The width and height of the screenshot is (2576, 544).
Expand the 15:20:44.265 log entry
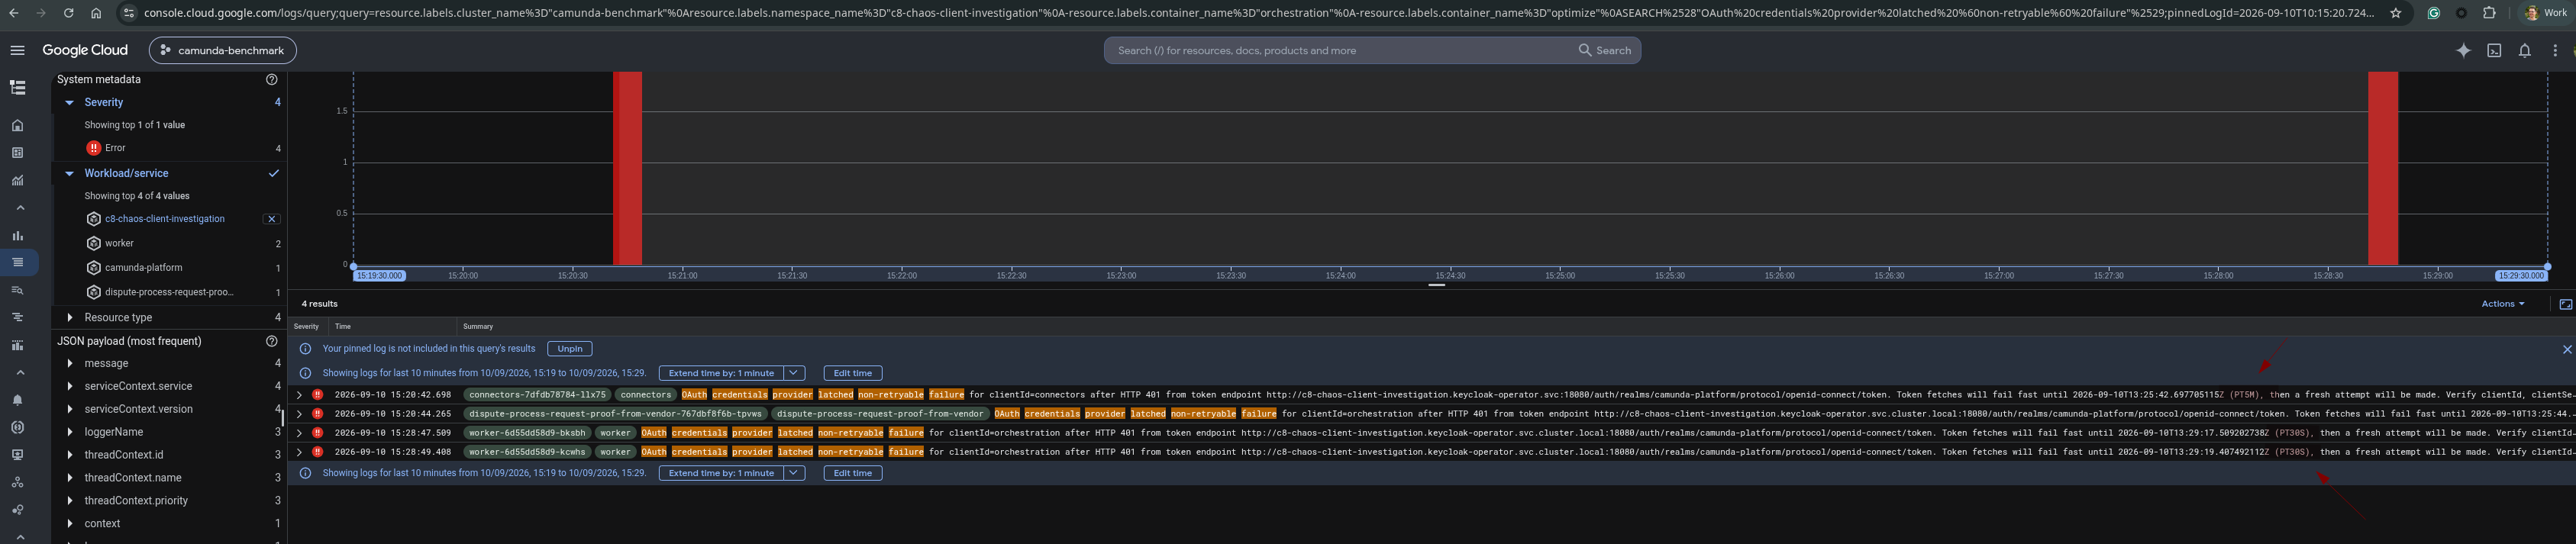(x=299, y=414)
